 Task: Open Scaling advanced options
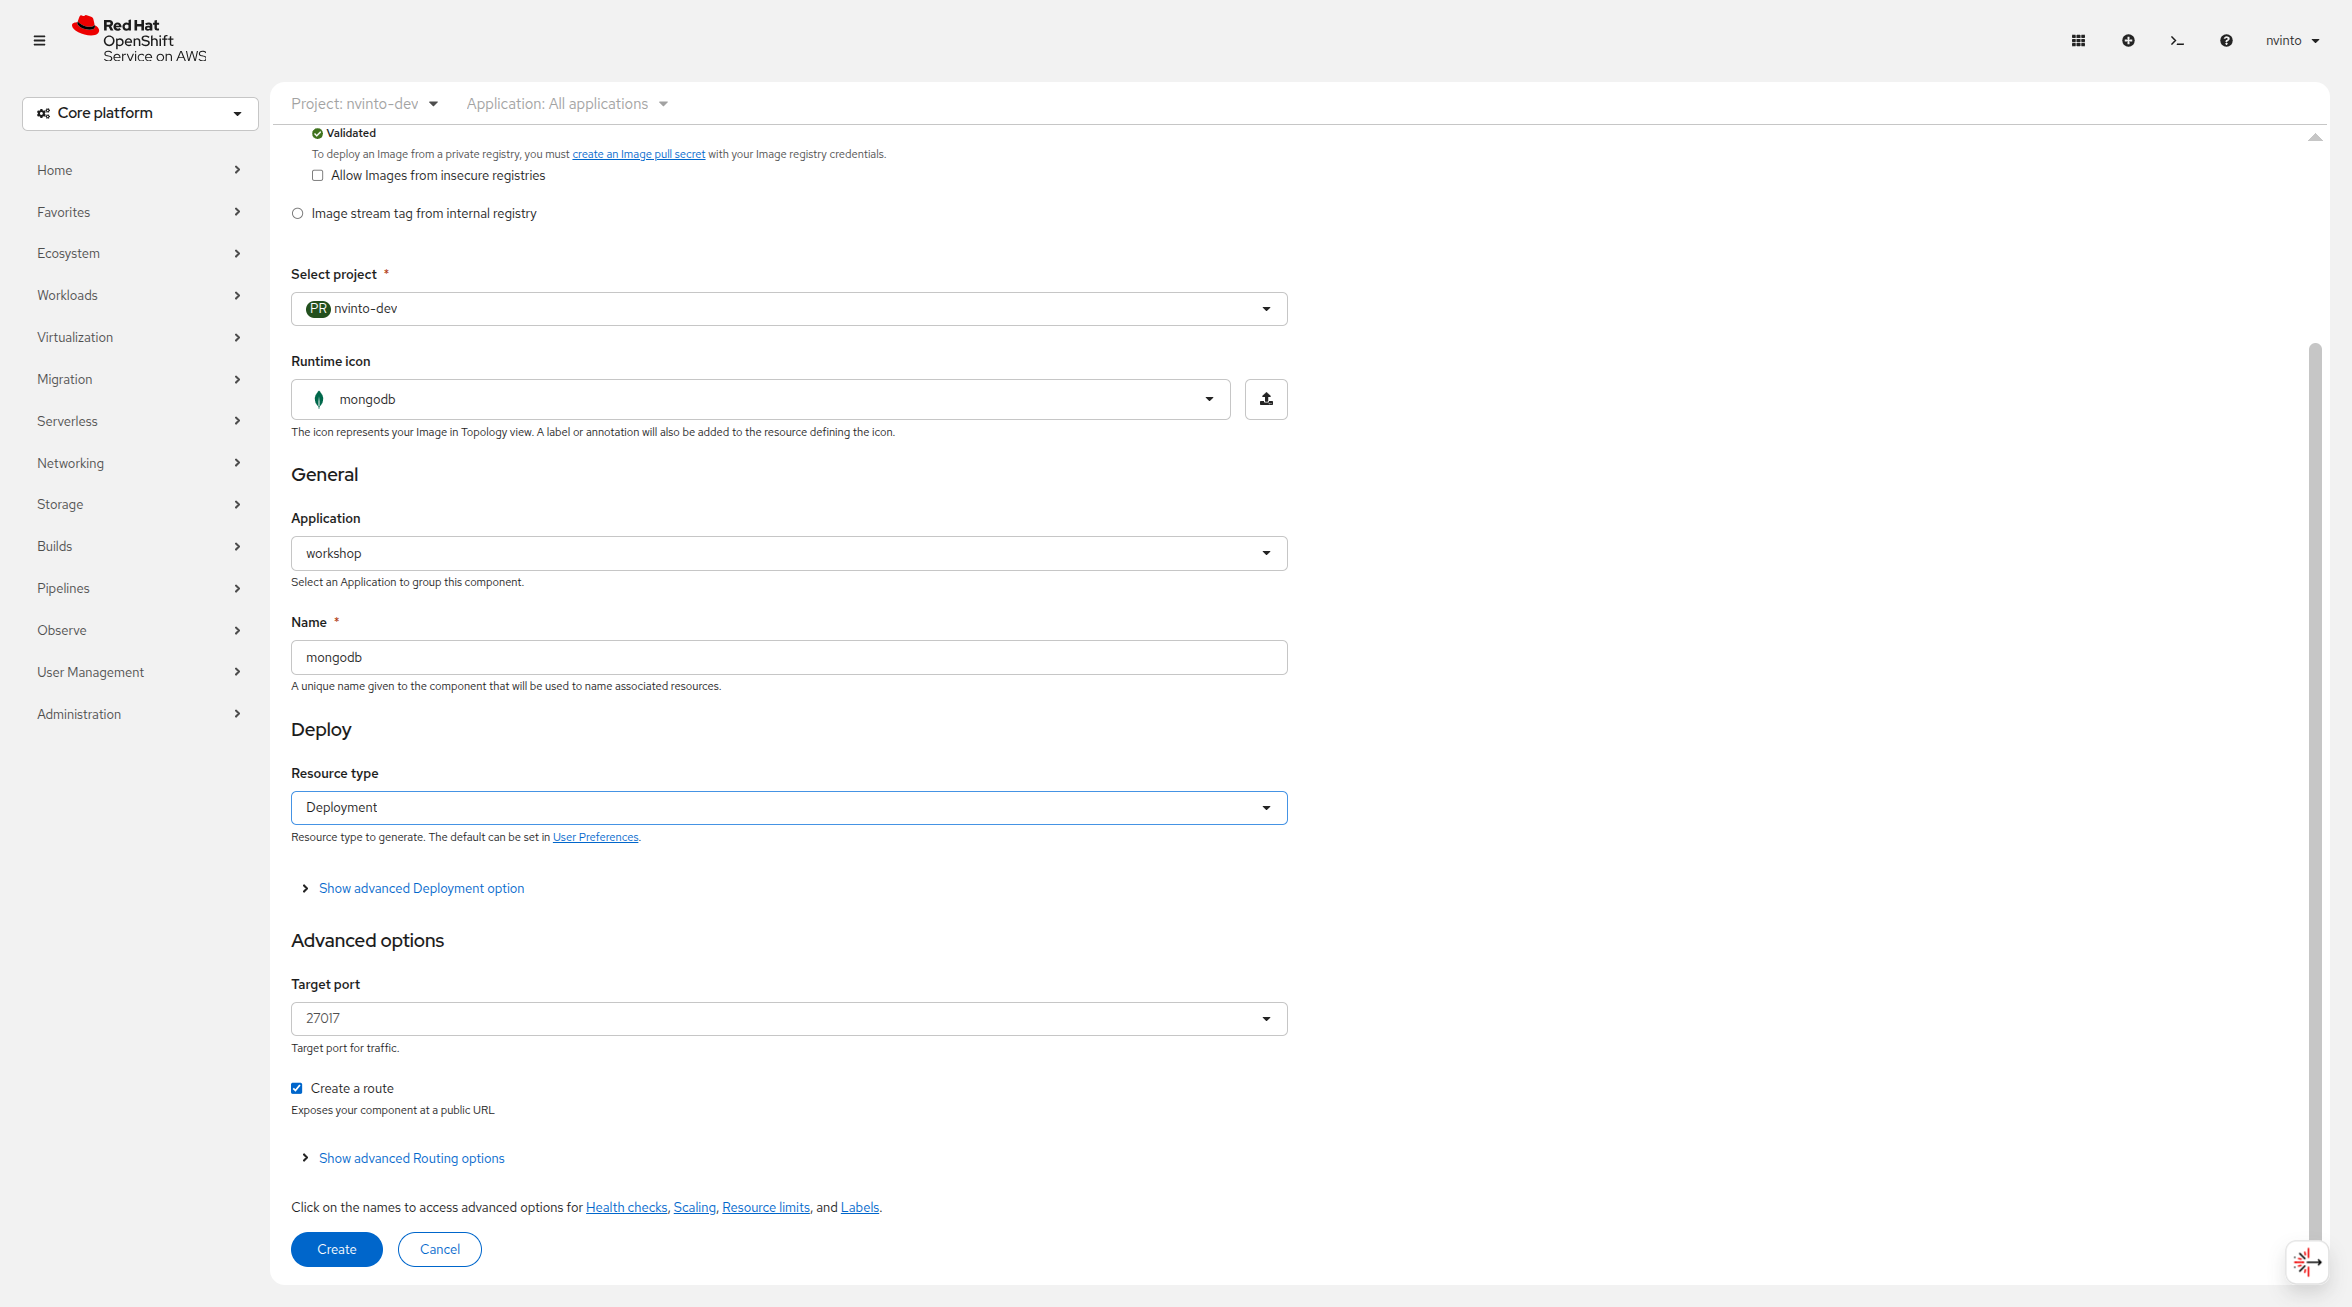tap(695, 1207)
